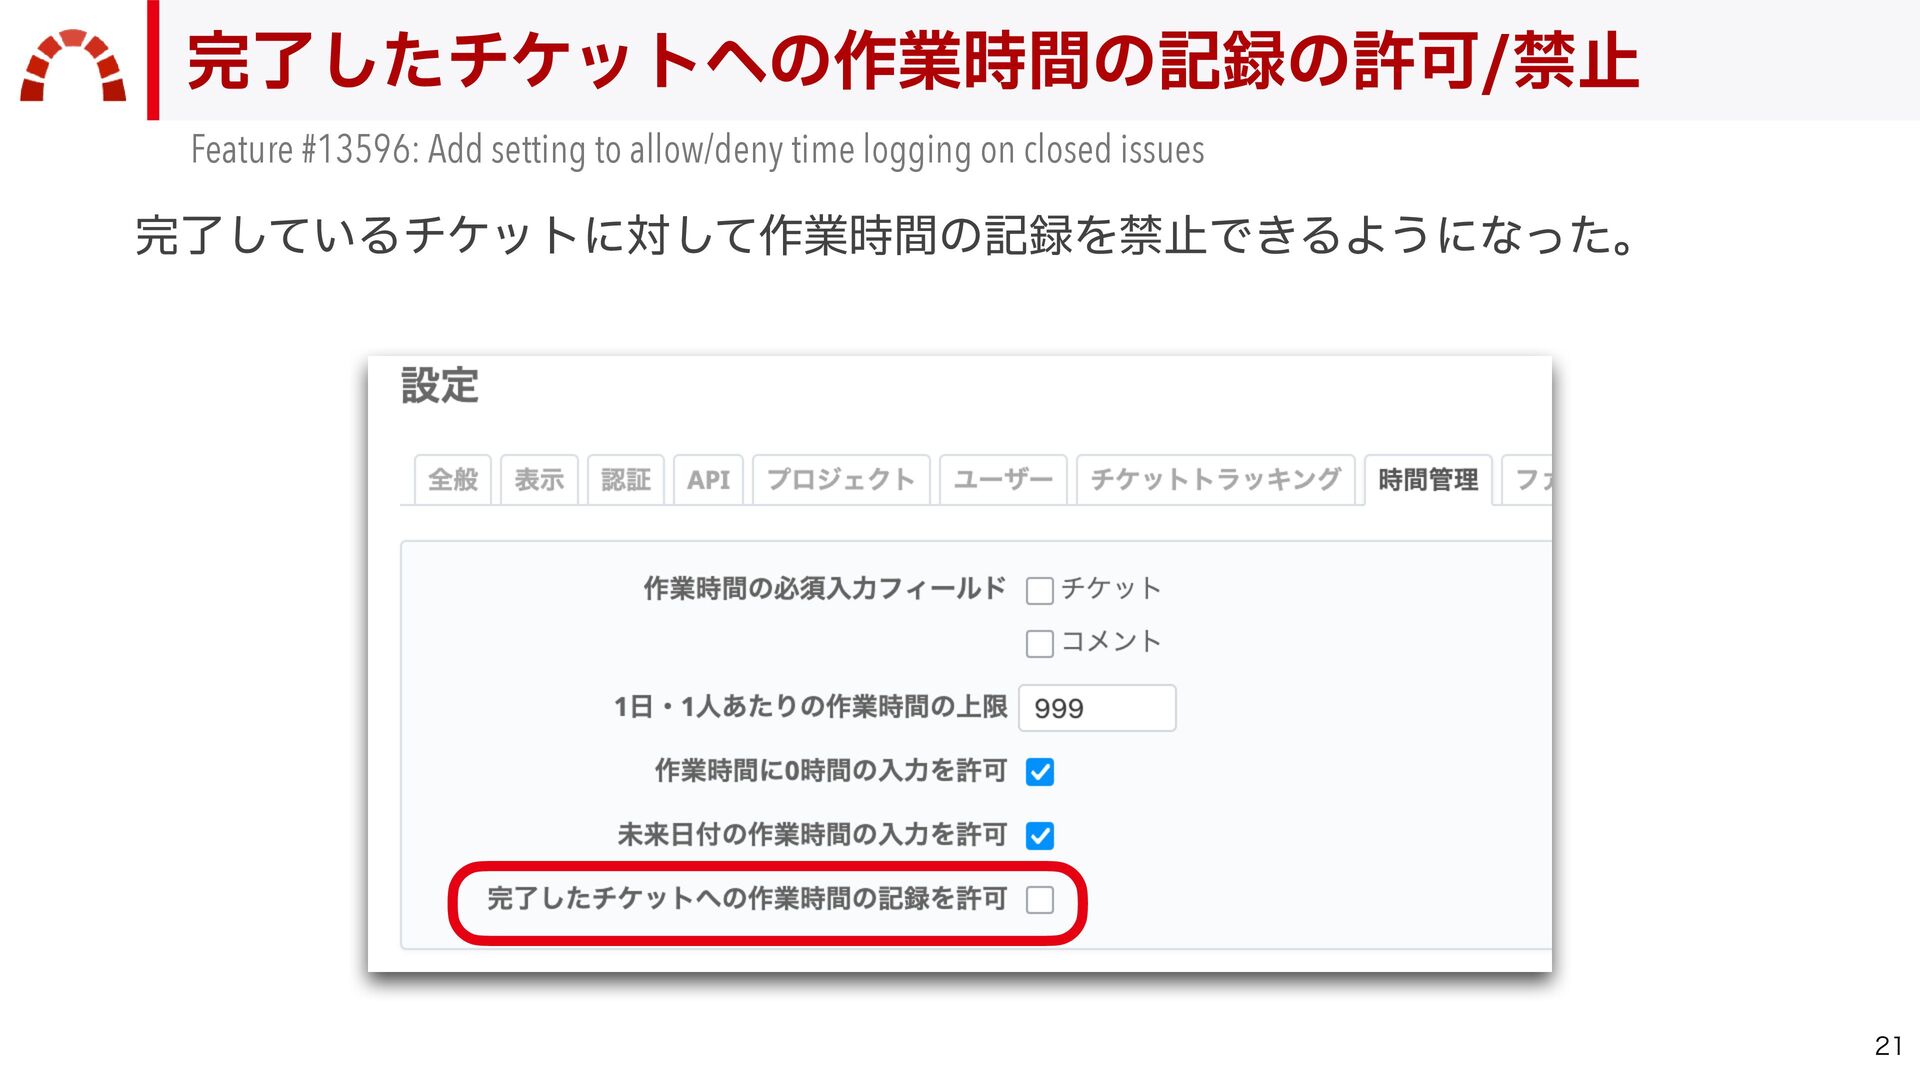Select the API tab
This screenshot has height=1080, width=1920.
click(x=708, y=480)
